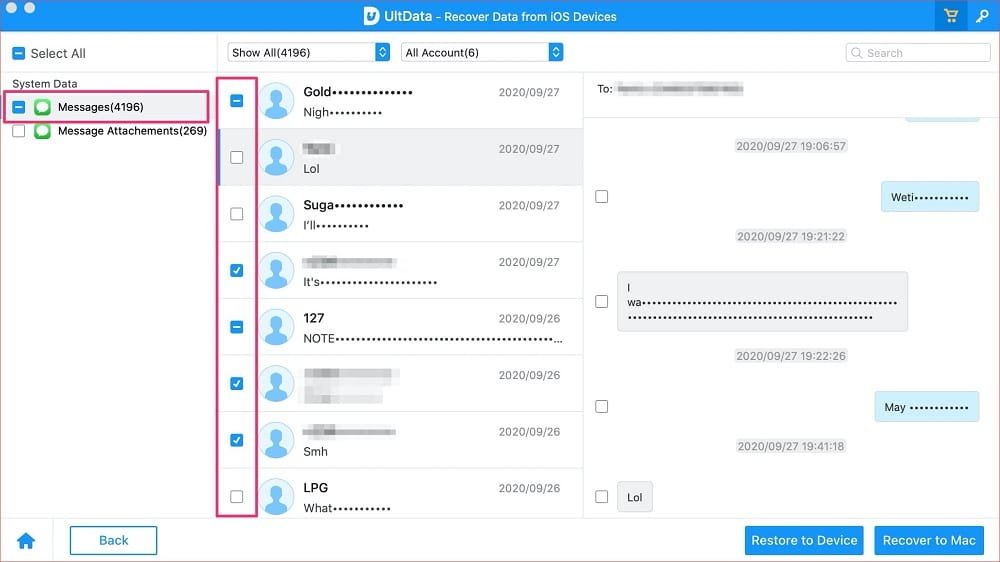
Task: Click the green Messages app icon
Action: [43, 107]
